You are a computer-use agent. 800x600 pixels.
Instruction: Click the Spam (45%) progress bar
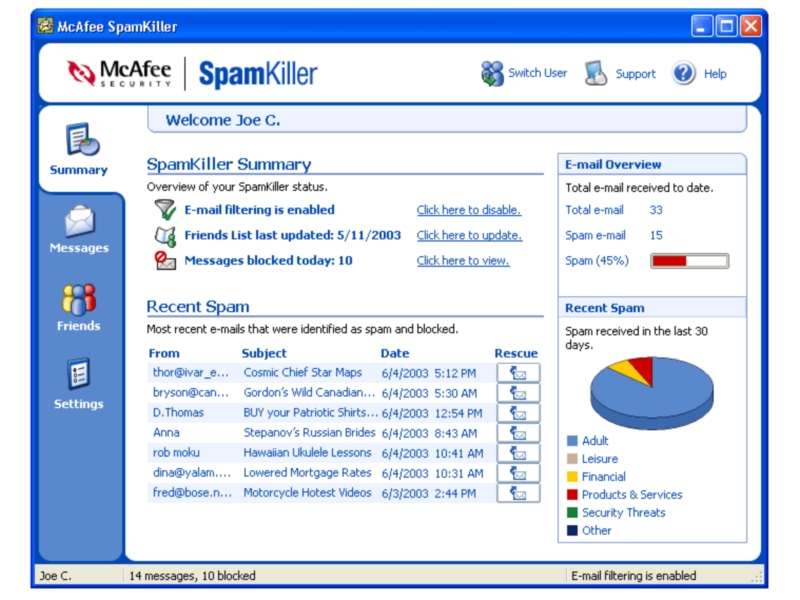pyautogui.click(x=689, y=261)
